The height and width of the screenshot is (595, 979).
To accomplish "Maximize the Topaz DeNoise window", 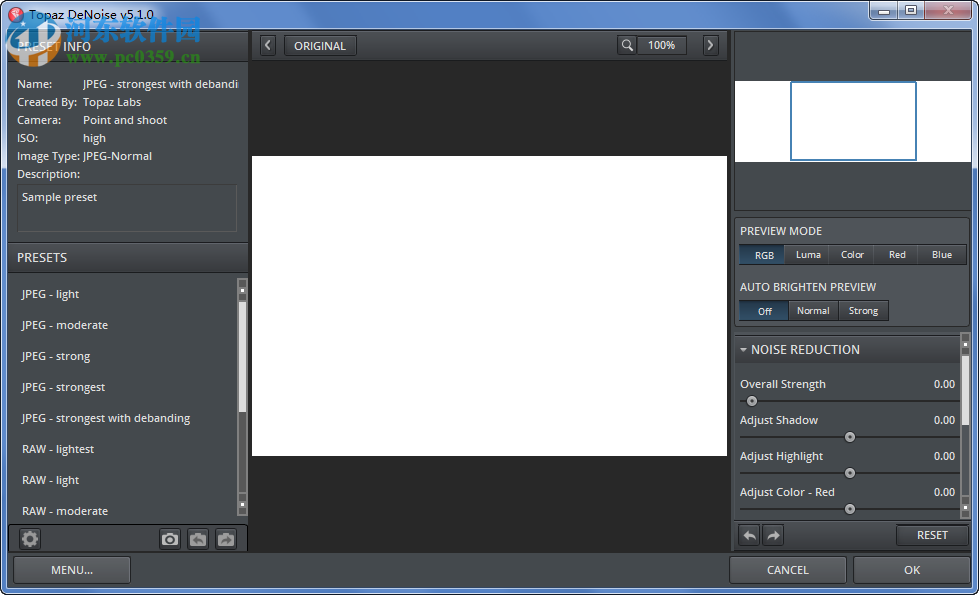I will click(911, 11).
